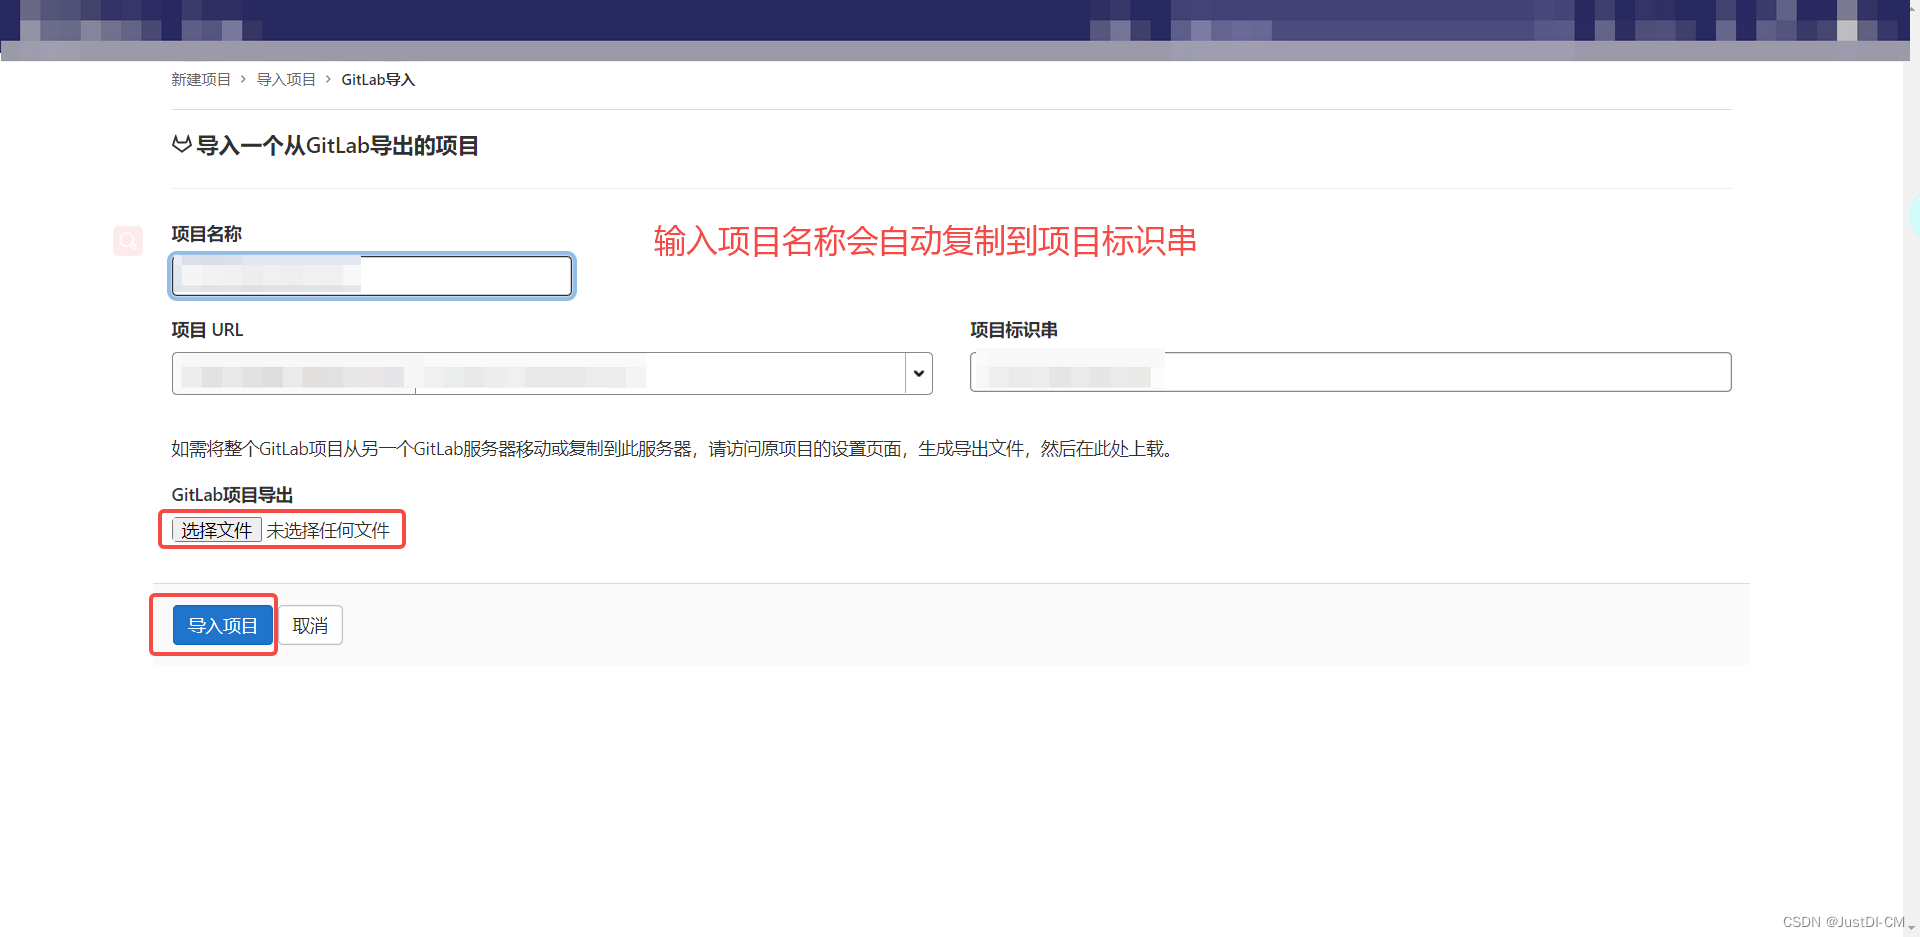
Task: Click the 导入一个从GitLab导出的项目 heading text
Action: click(338, 146)
